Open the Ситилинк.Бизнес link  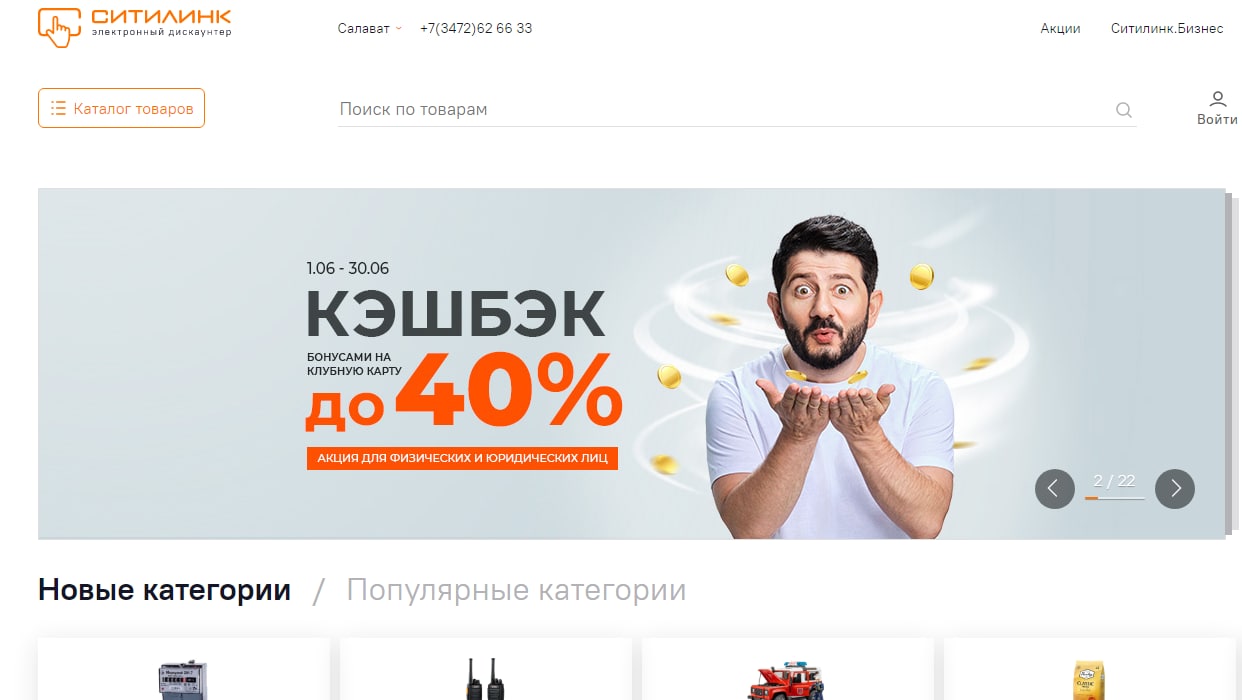[1167, 28]
